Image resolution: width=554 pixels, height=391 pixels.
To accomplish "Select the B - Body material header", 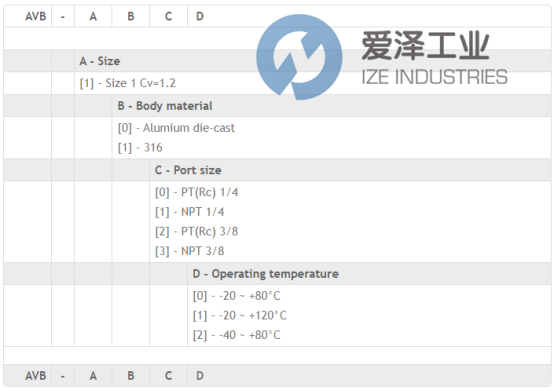I will tap(165, 106).
